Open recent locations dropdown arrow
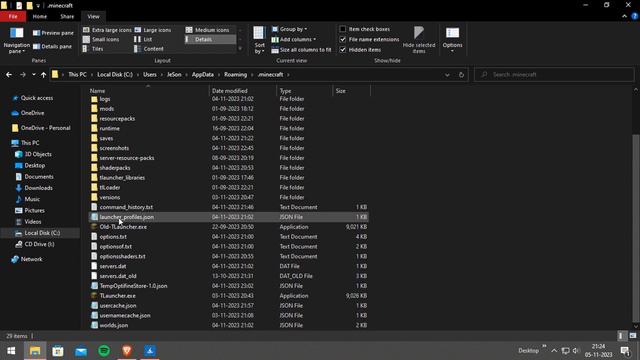Image resolution: width=640 pixels, height=360 pixels. [33, 75]
